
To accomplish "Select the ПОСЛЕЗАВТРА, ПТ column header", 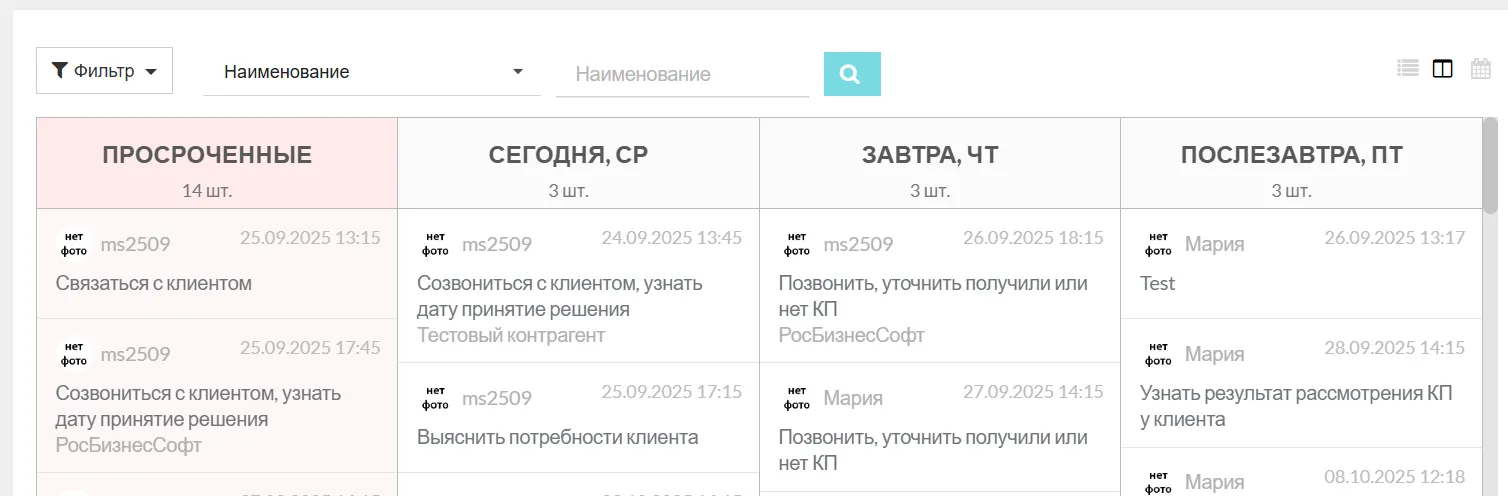I will [1291, 155].
